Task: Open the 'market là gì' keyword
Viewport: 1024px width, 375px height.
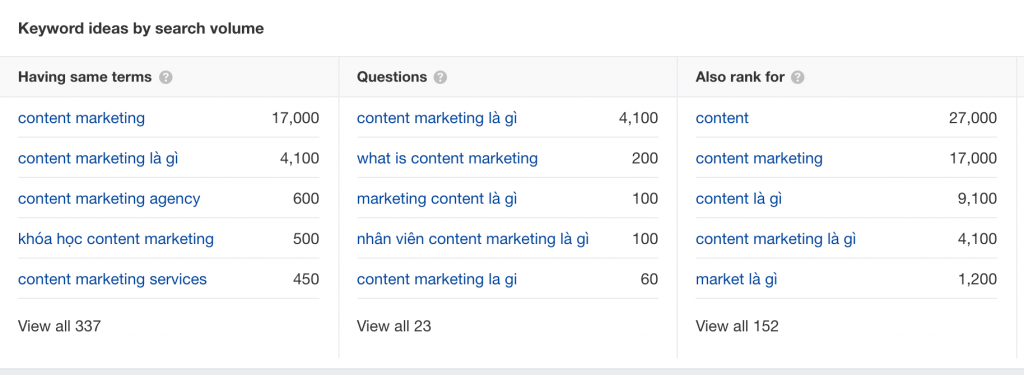Action: coord(737,280)
